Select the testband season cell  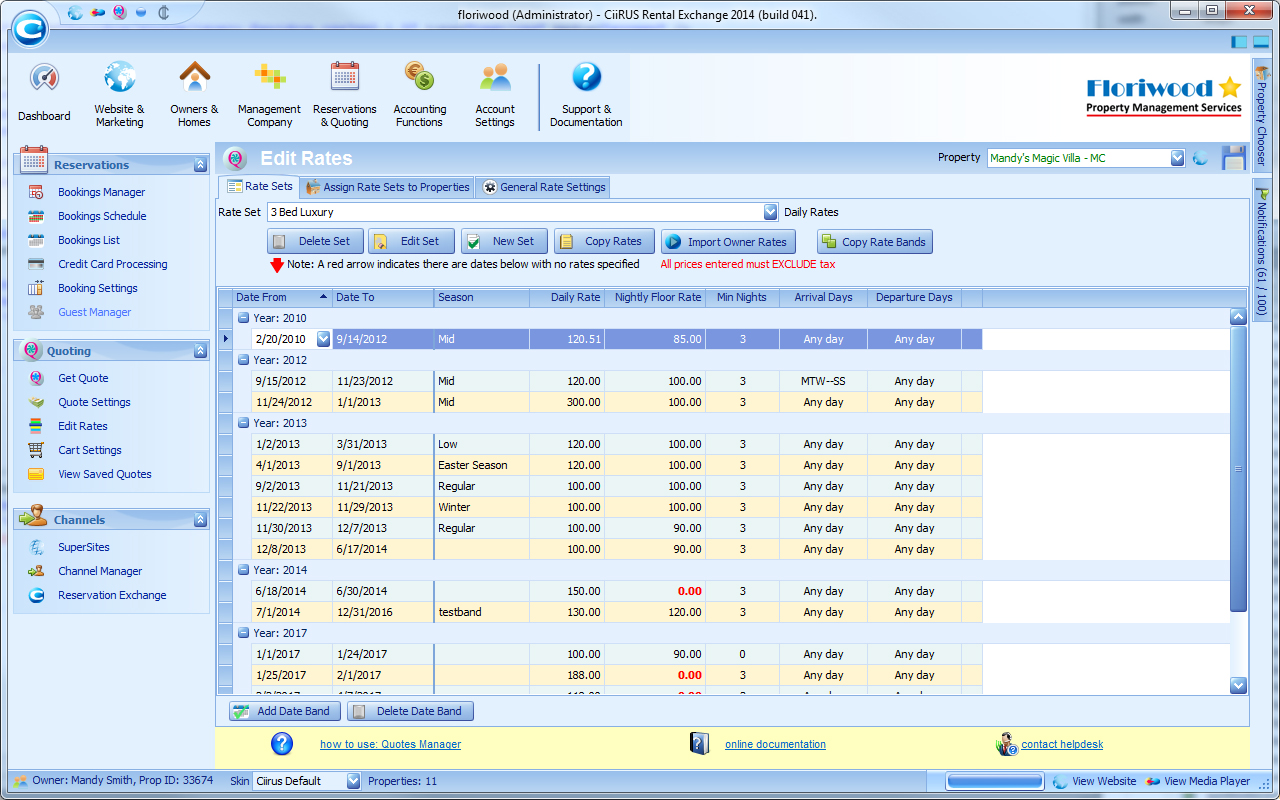point(482,612)
